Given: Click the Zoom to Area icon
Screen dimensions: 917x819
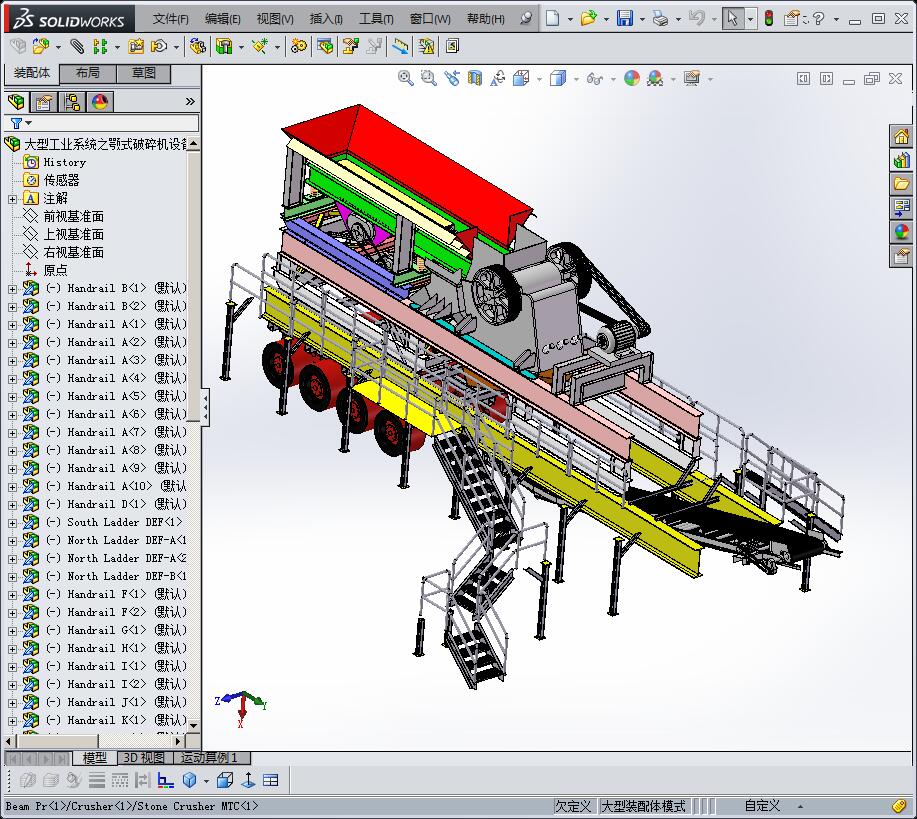Looking at the screenshot, I should pos(429,78).
